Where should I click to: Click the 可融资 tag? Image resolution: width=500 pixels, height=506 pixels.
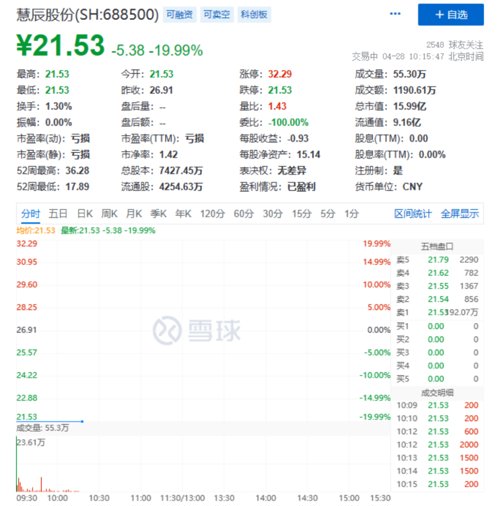179,15
